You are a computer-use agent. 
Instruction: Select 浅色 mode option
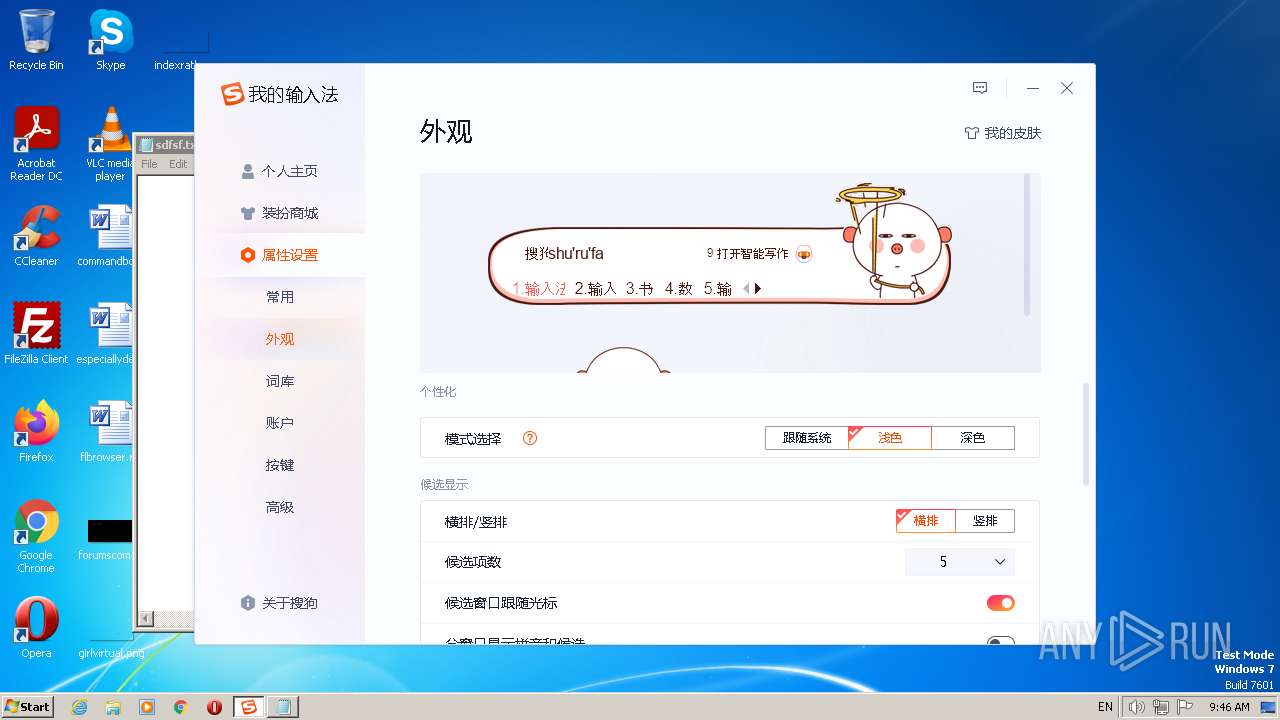[x=890, y=438]
